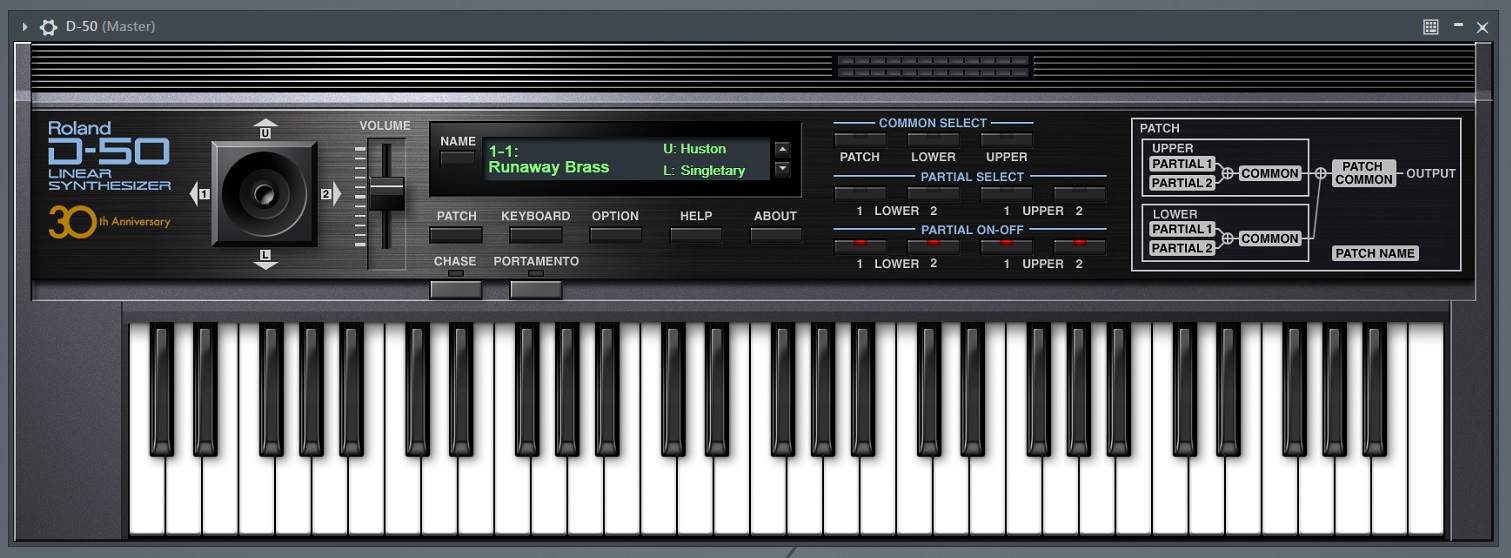Click the display up arrow for previous patch
This screenshot has width=1511, height=558.
pyautogui.click(x=782, y=150)
